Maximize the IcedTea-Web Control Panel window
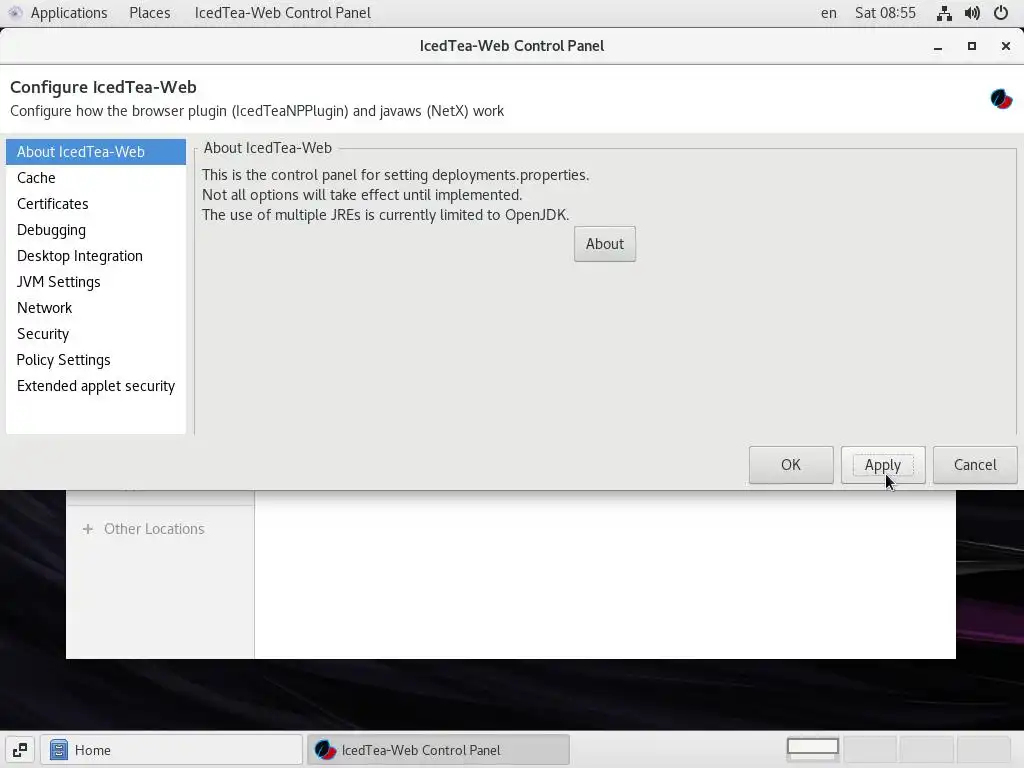 pyautogui.click(x=972, y=46)
